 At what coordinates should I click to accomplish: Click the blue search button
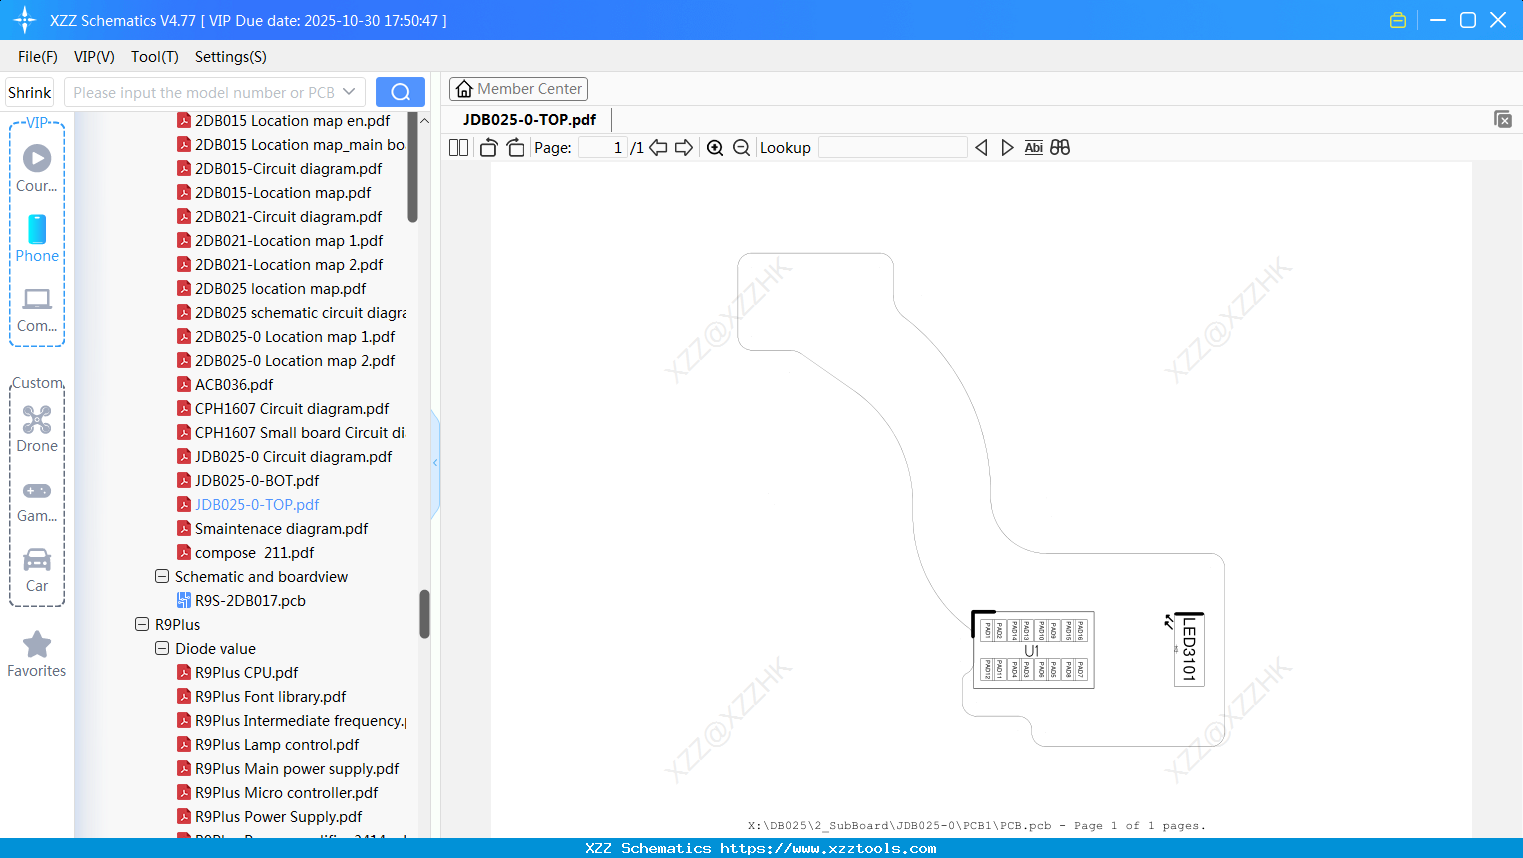point(400,92)
